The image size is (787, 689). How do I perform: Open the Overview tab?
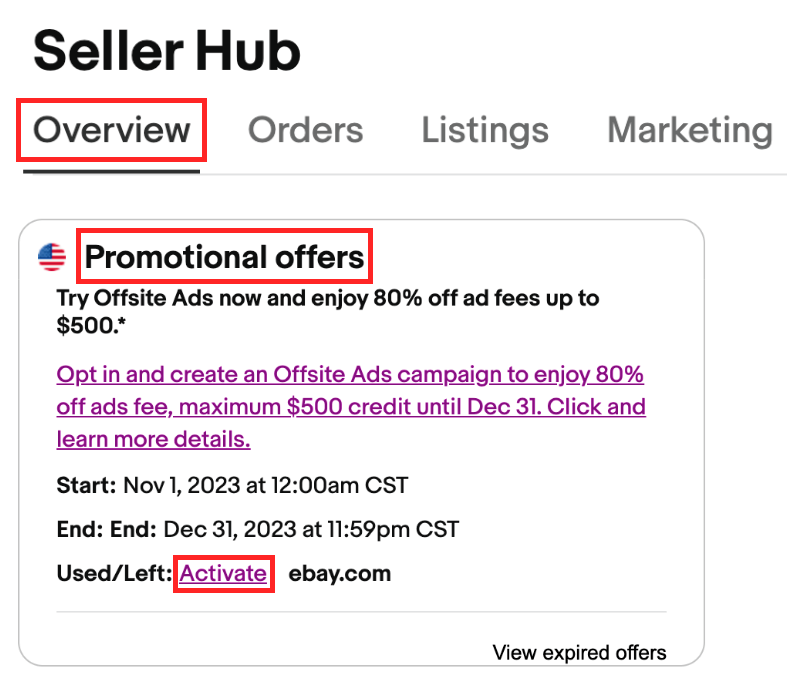click(x=111, y=130)
